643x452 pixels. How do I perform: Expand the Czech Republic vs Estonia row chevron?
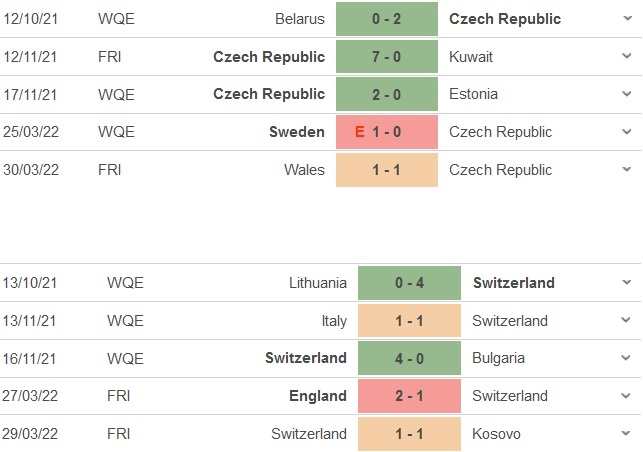click(627, 94)
